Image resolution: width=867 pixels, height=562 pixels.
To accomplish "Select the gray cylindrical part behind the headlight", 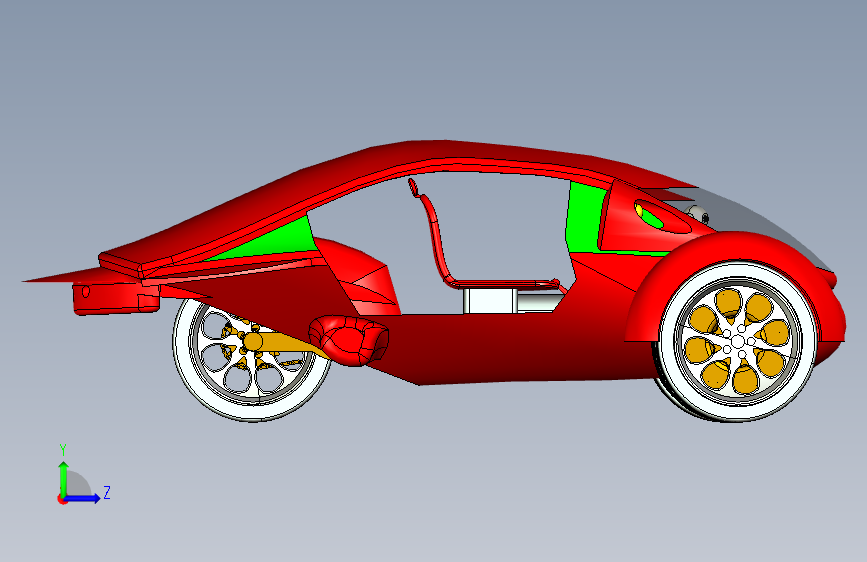I will click(697, 213).
